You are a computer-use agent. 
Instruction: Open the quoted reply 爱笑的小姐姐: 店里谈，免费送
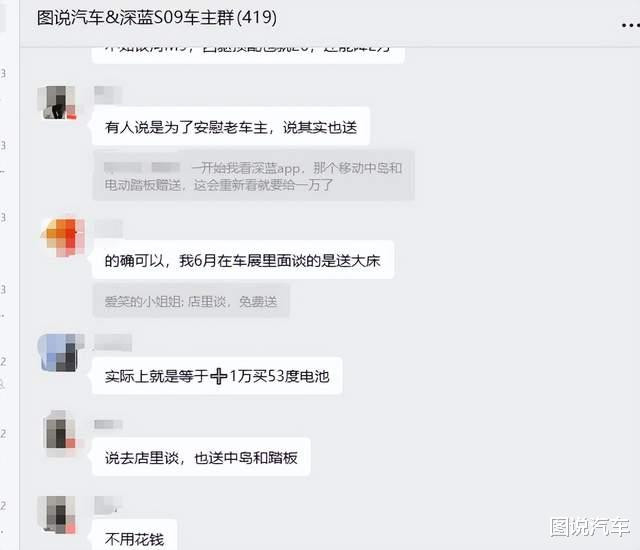(191, 302)
